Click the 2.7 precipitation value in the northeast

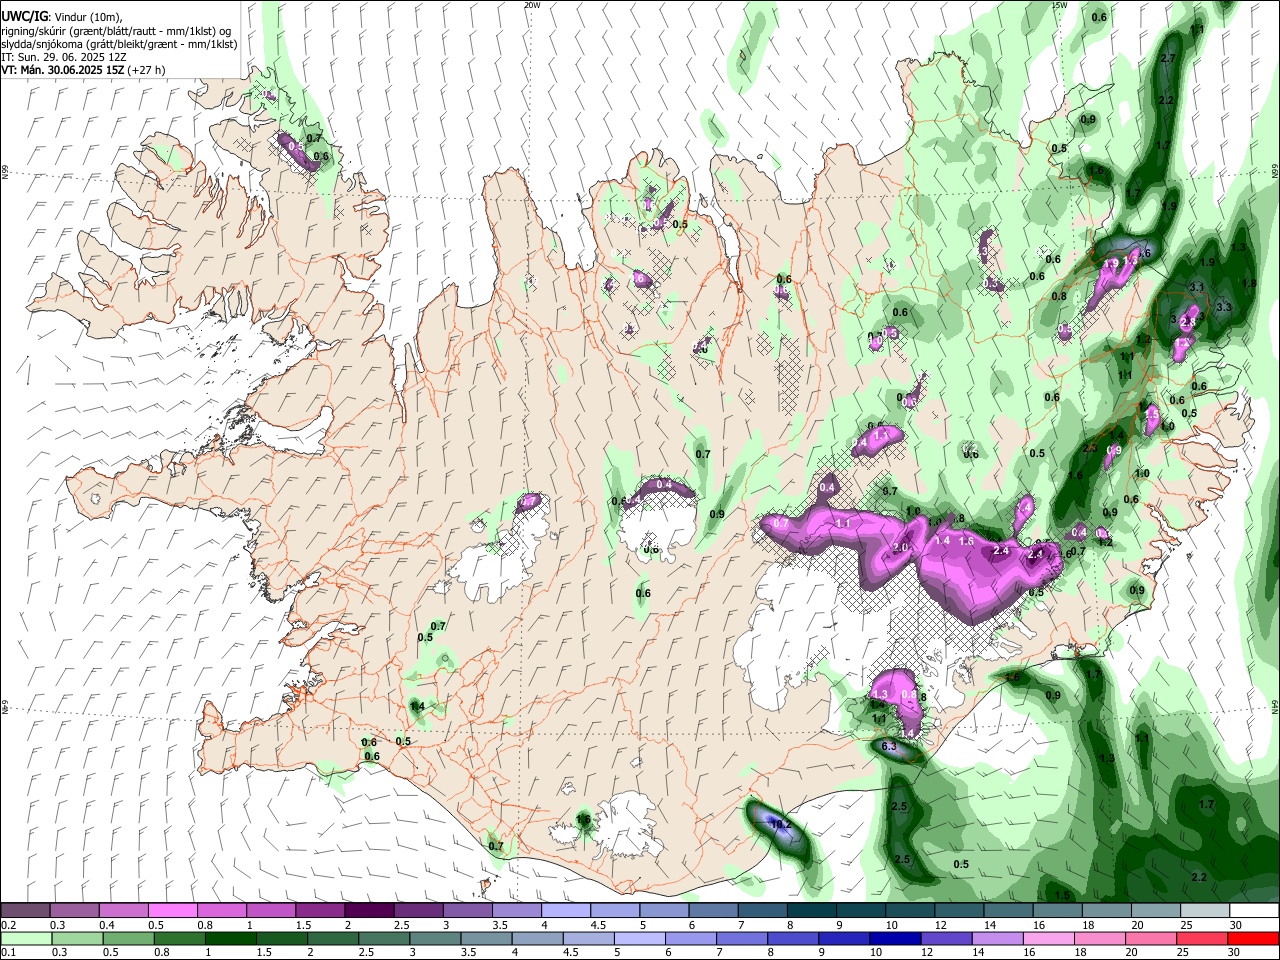(1167, 58)
